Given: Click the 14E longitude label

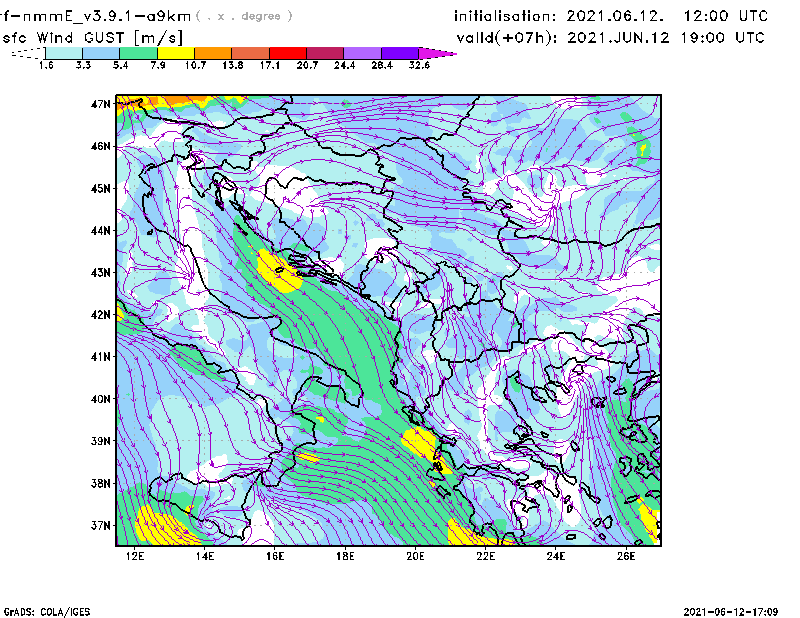Looking at the screenshot, I should (205, 556).
